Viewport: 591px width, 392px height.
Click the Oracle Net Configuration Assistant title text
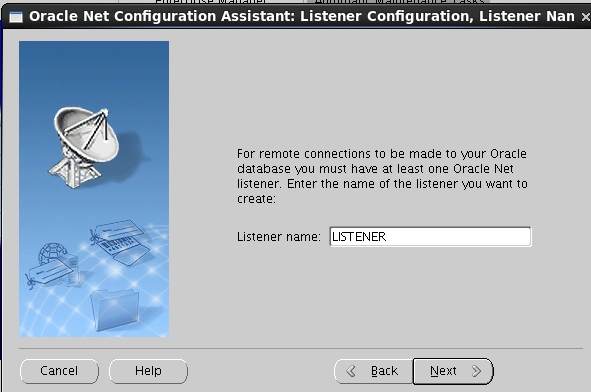302,16
